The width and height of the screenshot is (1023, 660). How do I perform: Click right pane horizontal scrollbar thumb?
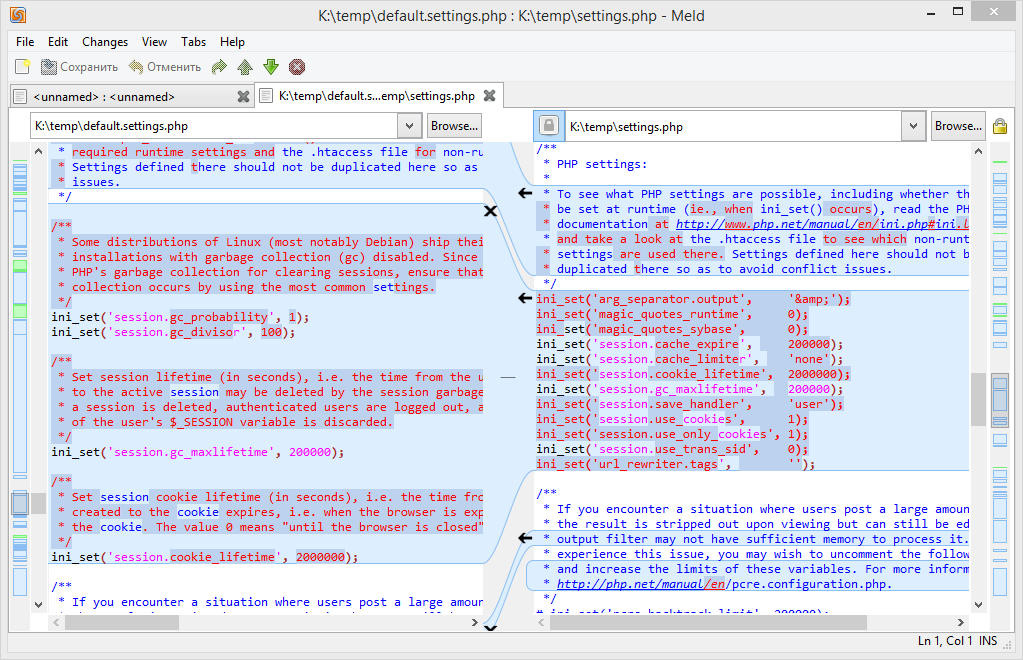708,623
